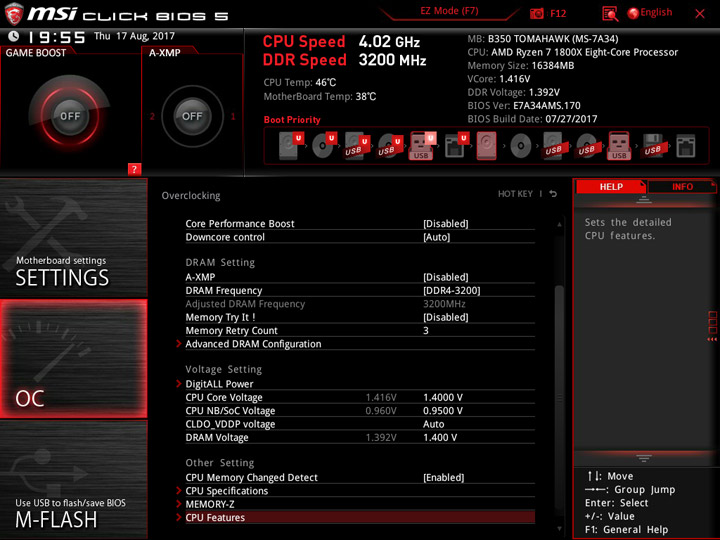The height and width of the screenshot is (540, 720).
Task: Toggle Core Performance Boost [Disabled] value
Action: tap(445, 224)
